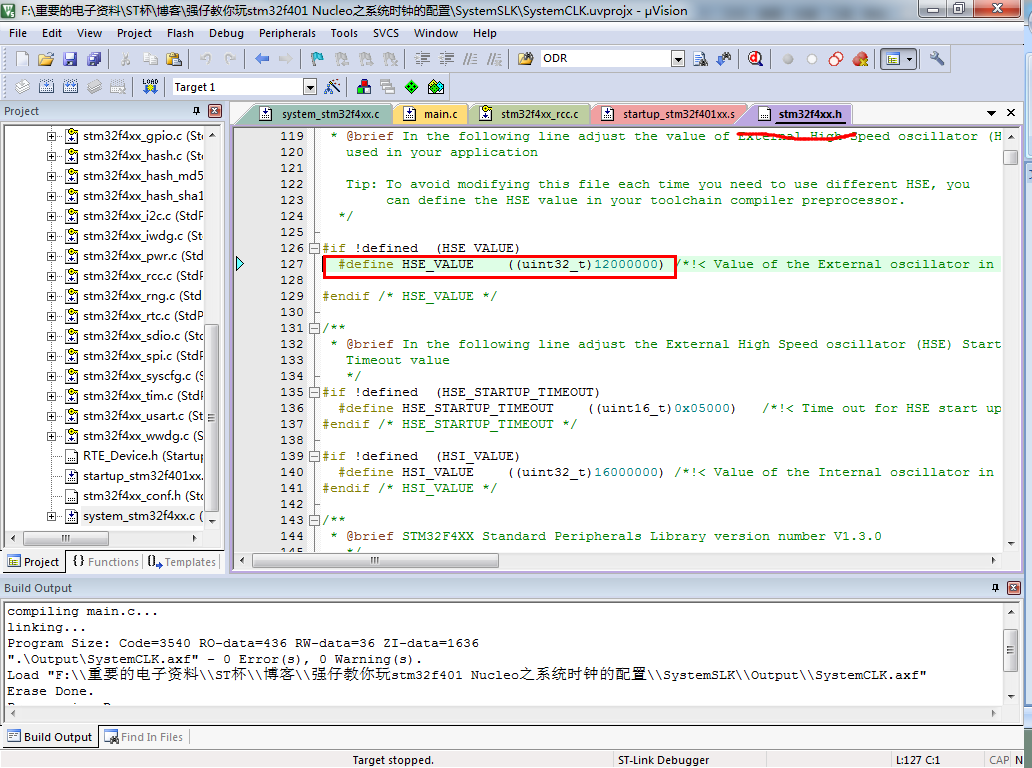Download to flash with the LOAD icon

coord(150,87)
